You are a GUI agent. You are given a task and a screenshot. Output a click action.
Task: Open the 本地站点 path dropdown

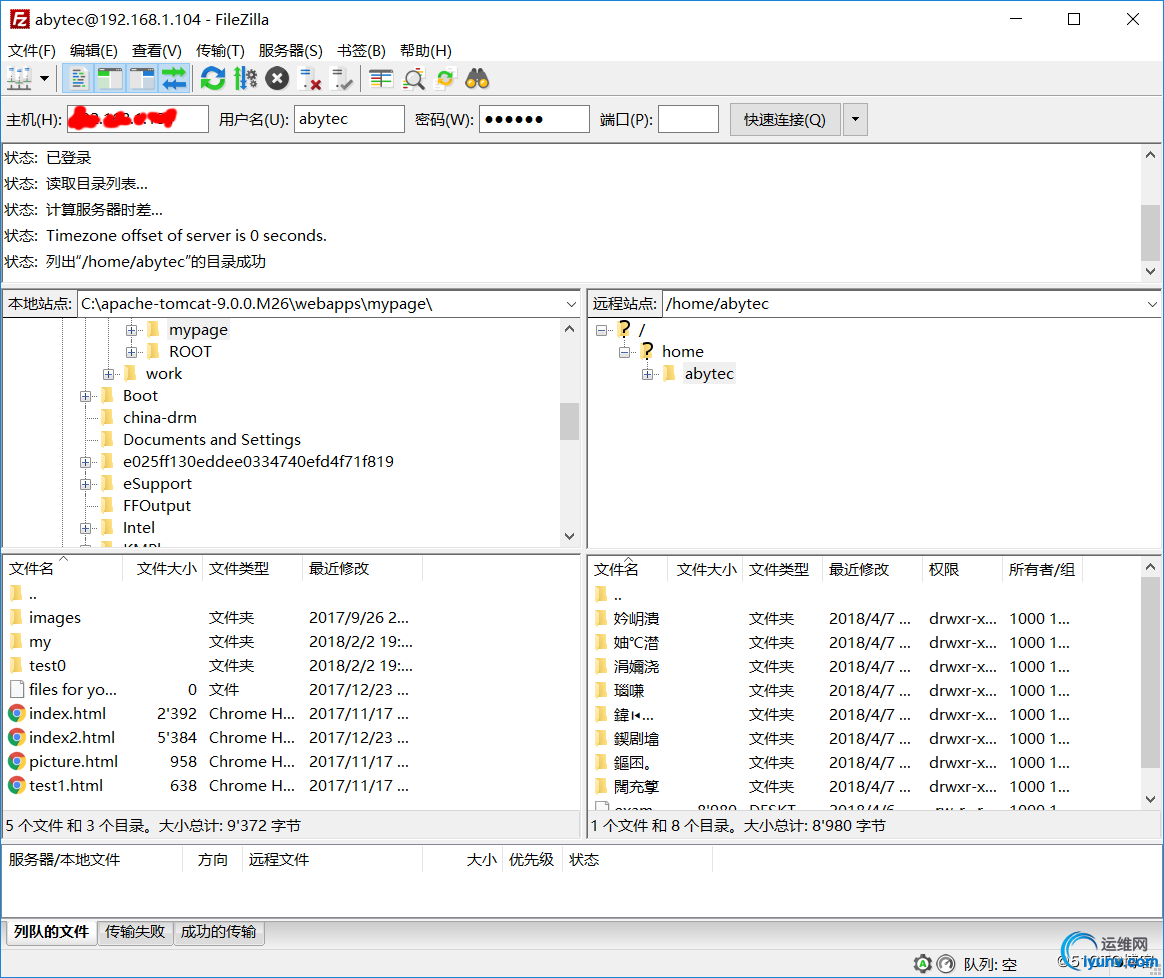pyautogui.click(x=571, y=304)
